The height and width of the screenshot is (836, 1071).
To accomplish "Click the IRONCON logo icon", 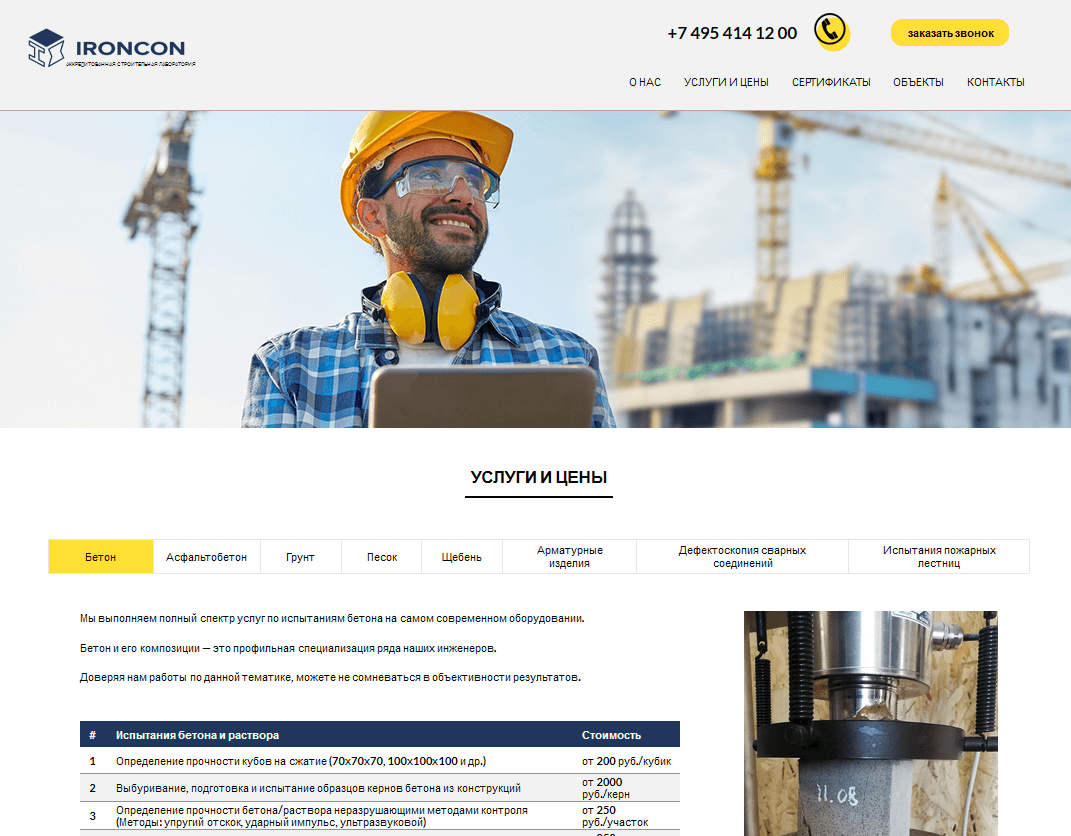I will (x=46, y=48).
